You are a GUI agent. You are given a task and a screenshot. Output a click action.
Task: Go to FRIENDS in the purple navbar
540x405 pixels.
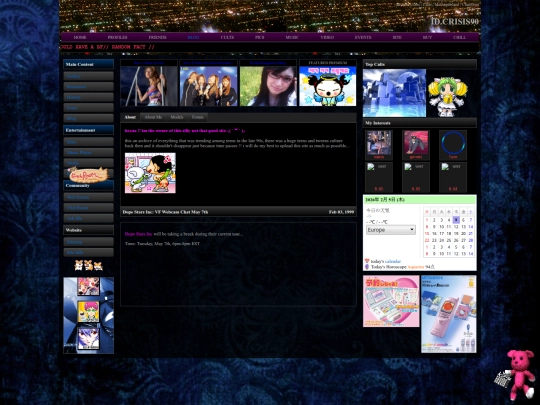[x=157, y=37]
